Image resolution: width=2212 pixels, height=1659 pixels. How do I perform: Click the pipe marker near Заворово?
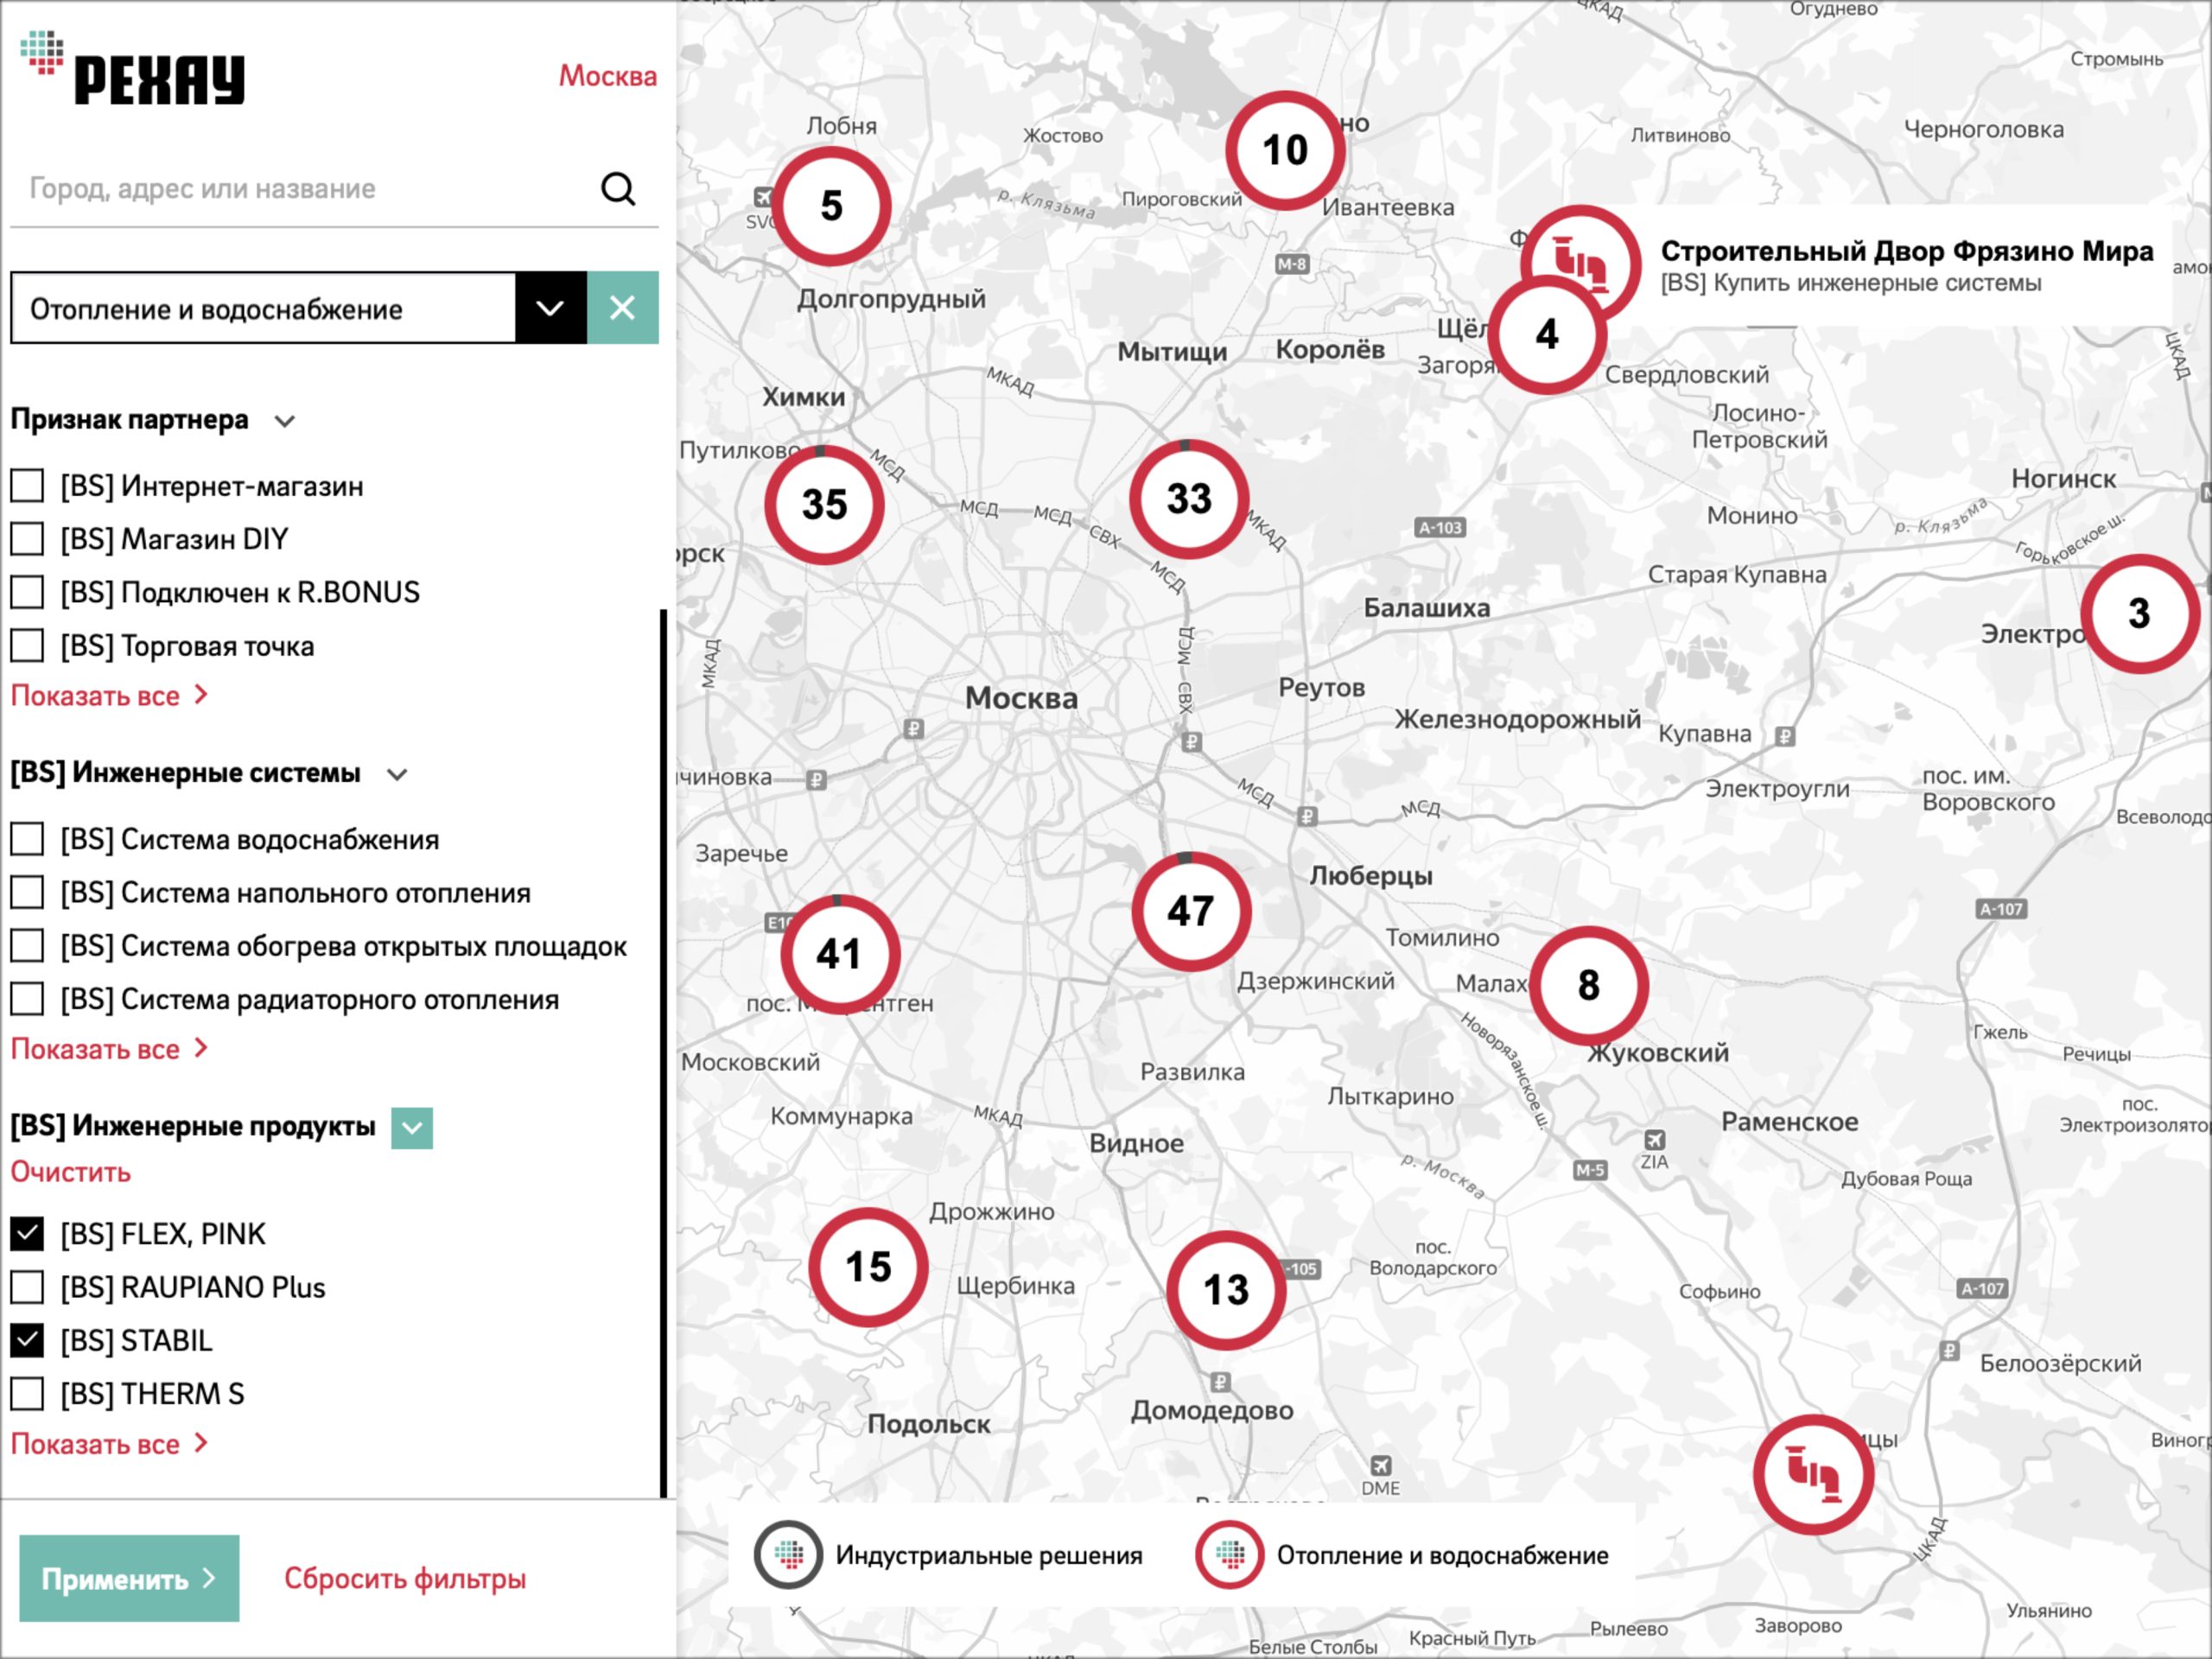(1813, 1475)
